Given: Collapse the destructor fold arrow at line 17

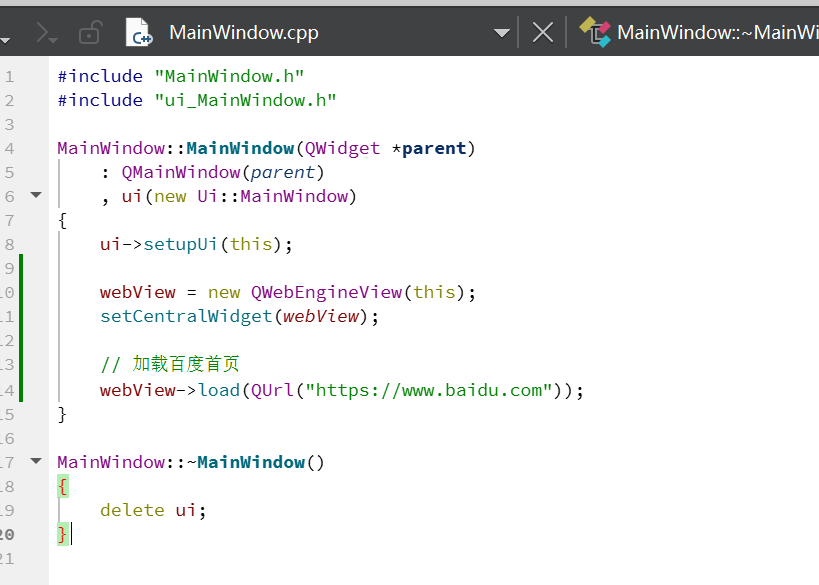Looking at the screenshot, I should pos(36,461).
